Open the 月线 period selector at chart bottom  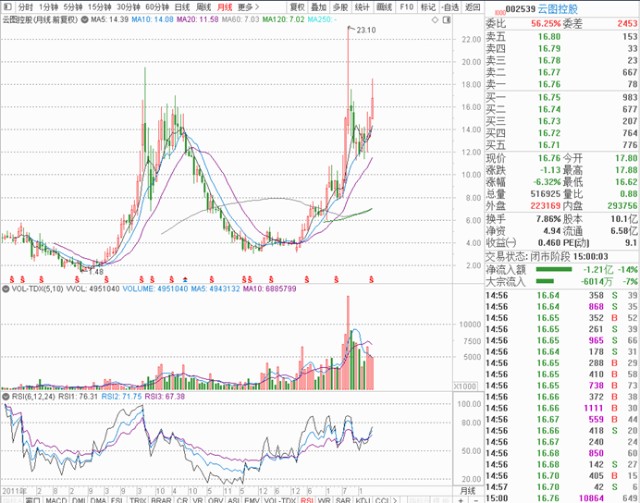pos(467,491)
